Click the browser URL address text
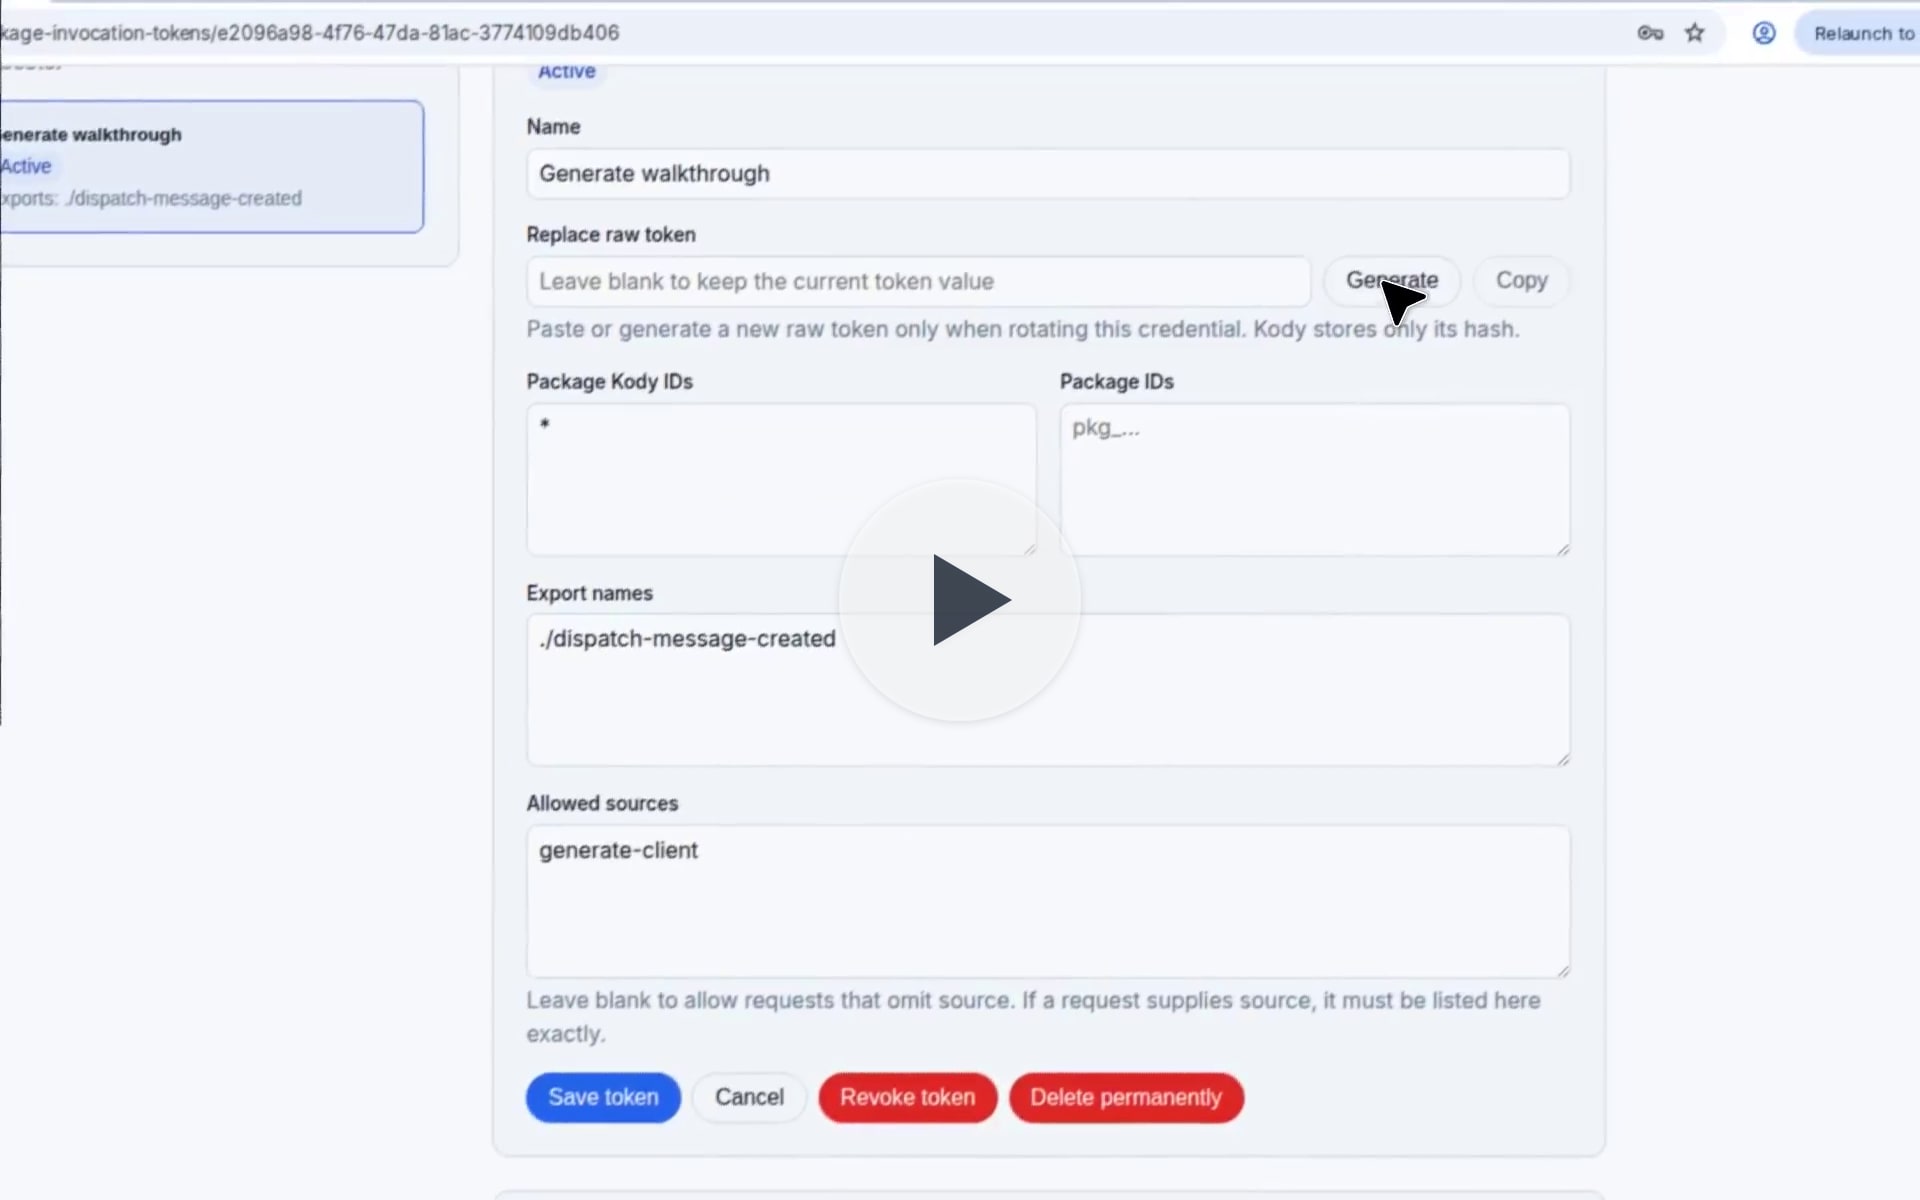Viewport: 1920px width, 1200px height. (x=310, y=33)
